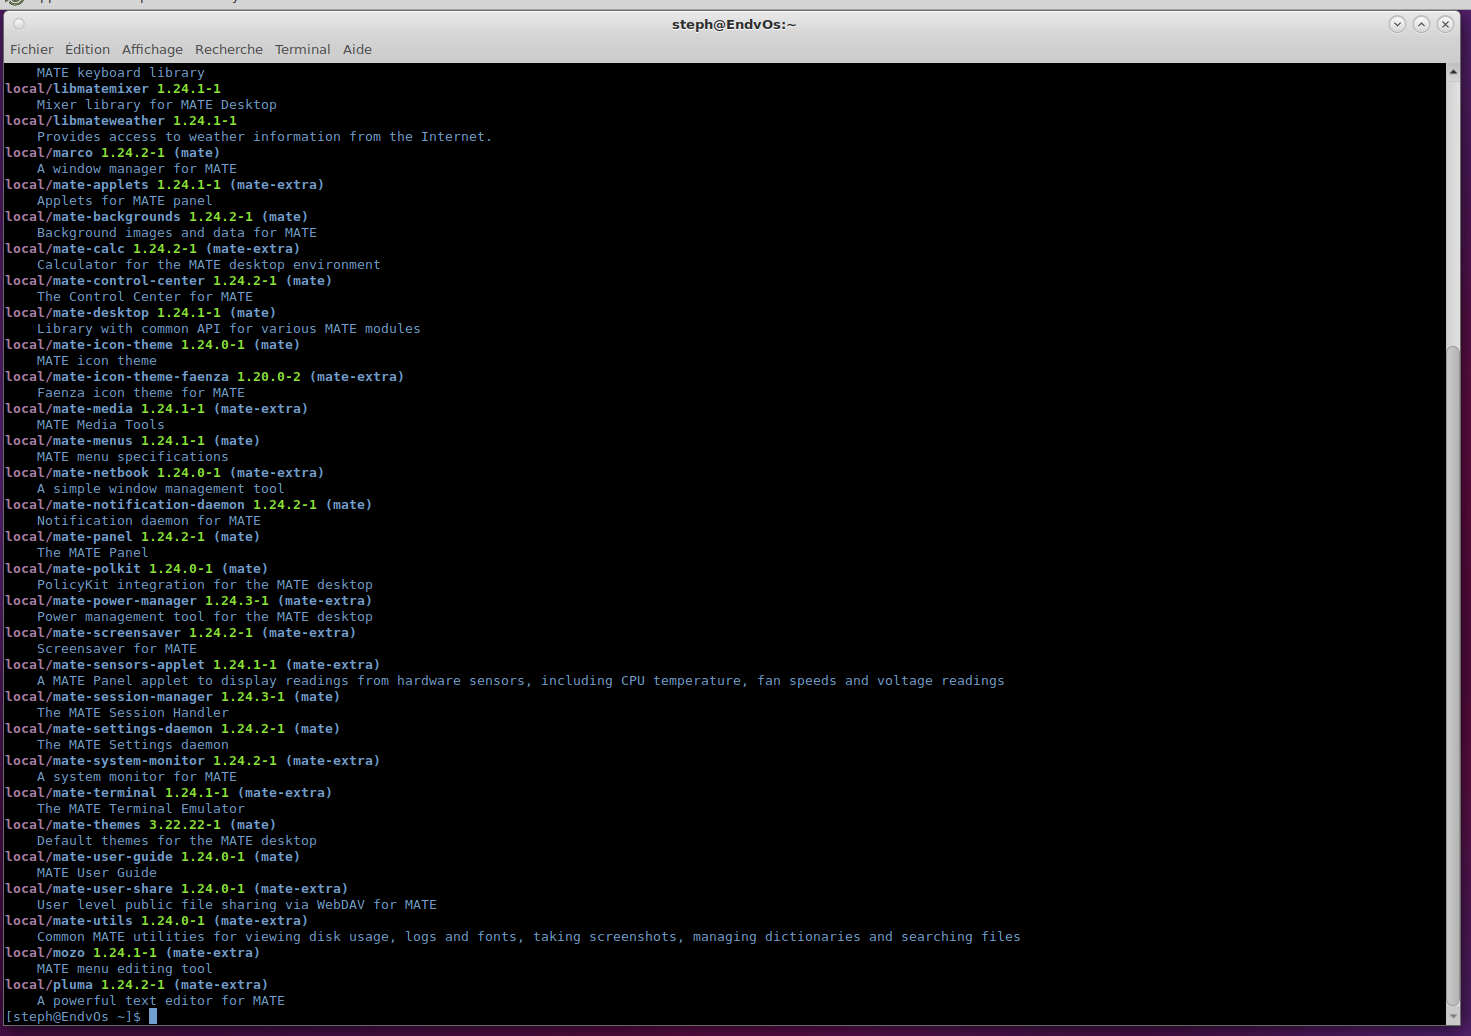Click 'PolicyKit integration for the MATE desktop' text
The height and width of the screenshot is (1036, 1471).
coord(205,584)
